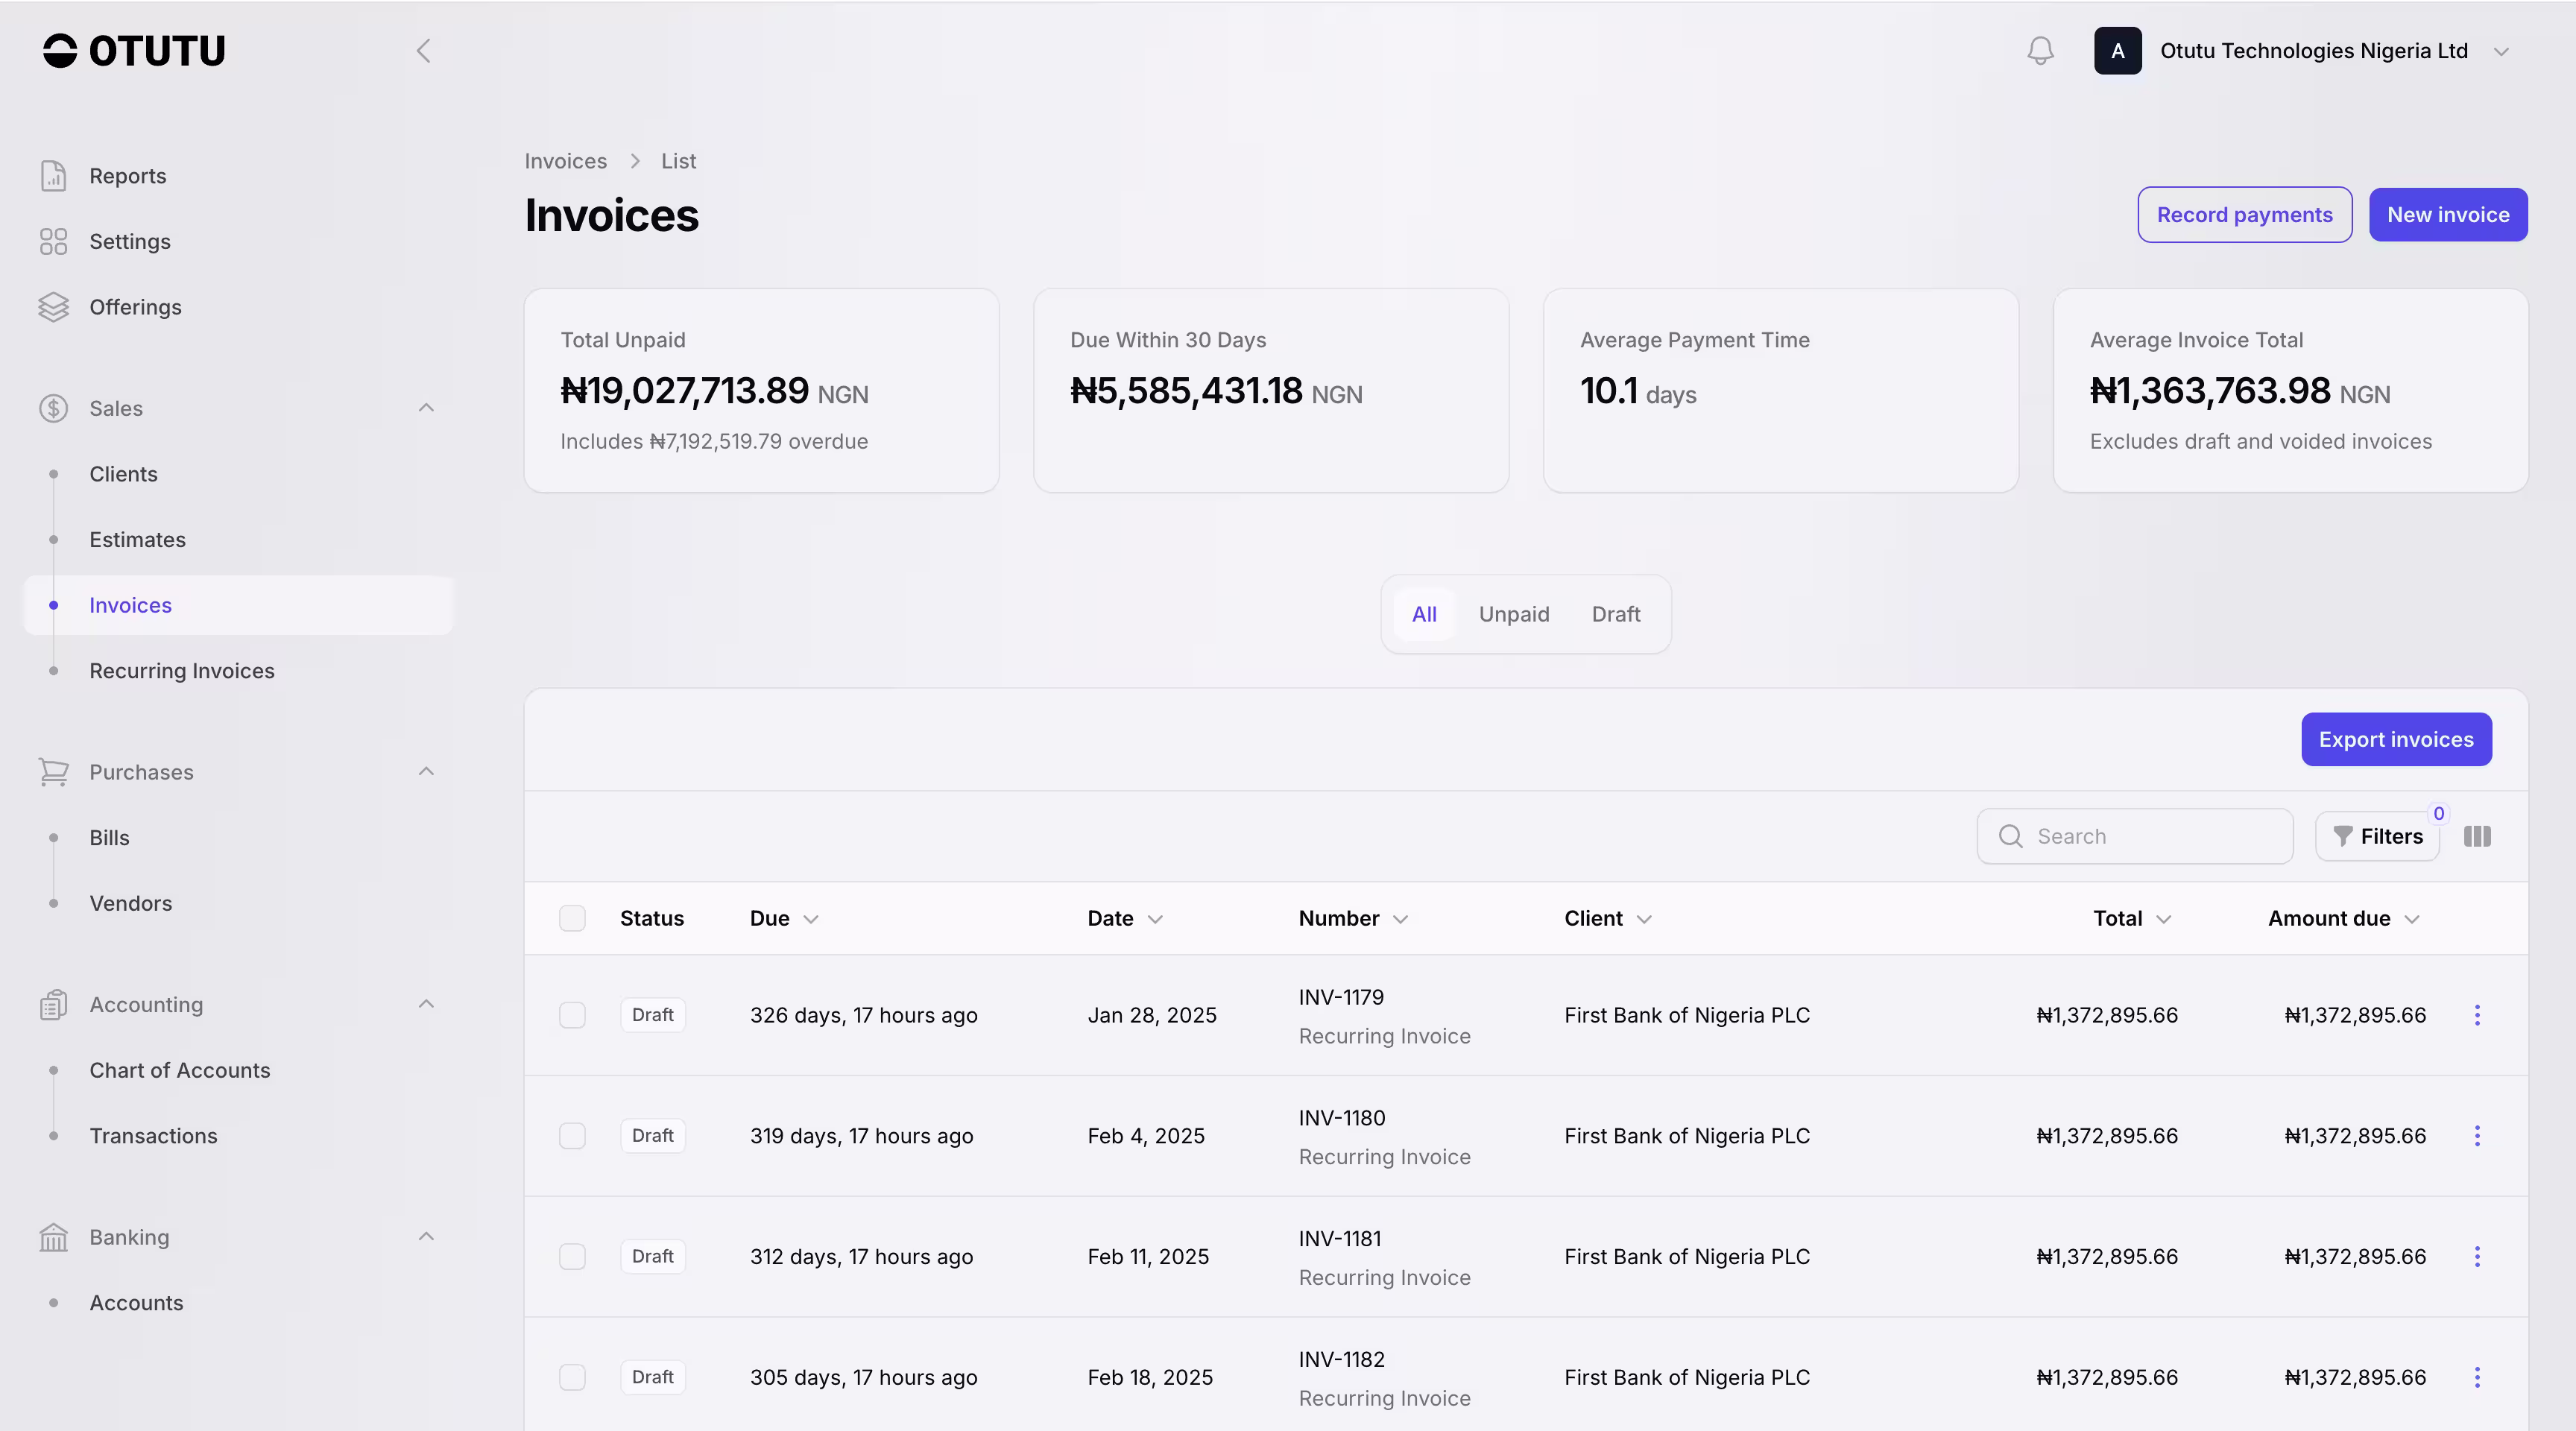
Task: Open the row actions menu for INV-1179
Action: (2477, 1015)
